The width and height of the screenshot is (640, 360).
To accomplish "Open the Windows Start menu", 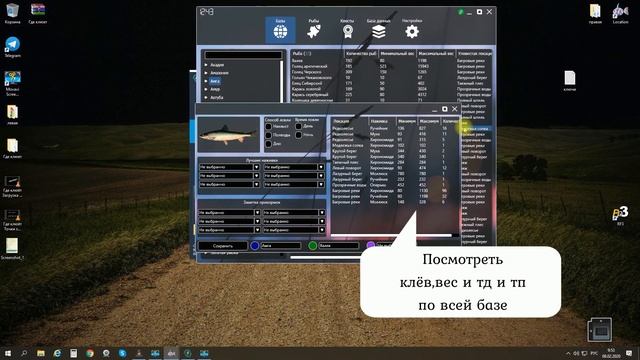I will coord(8,353).
